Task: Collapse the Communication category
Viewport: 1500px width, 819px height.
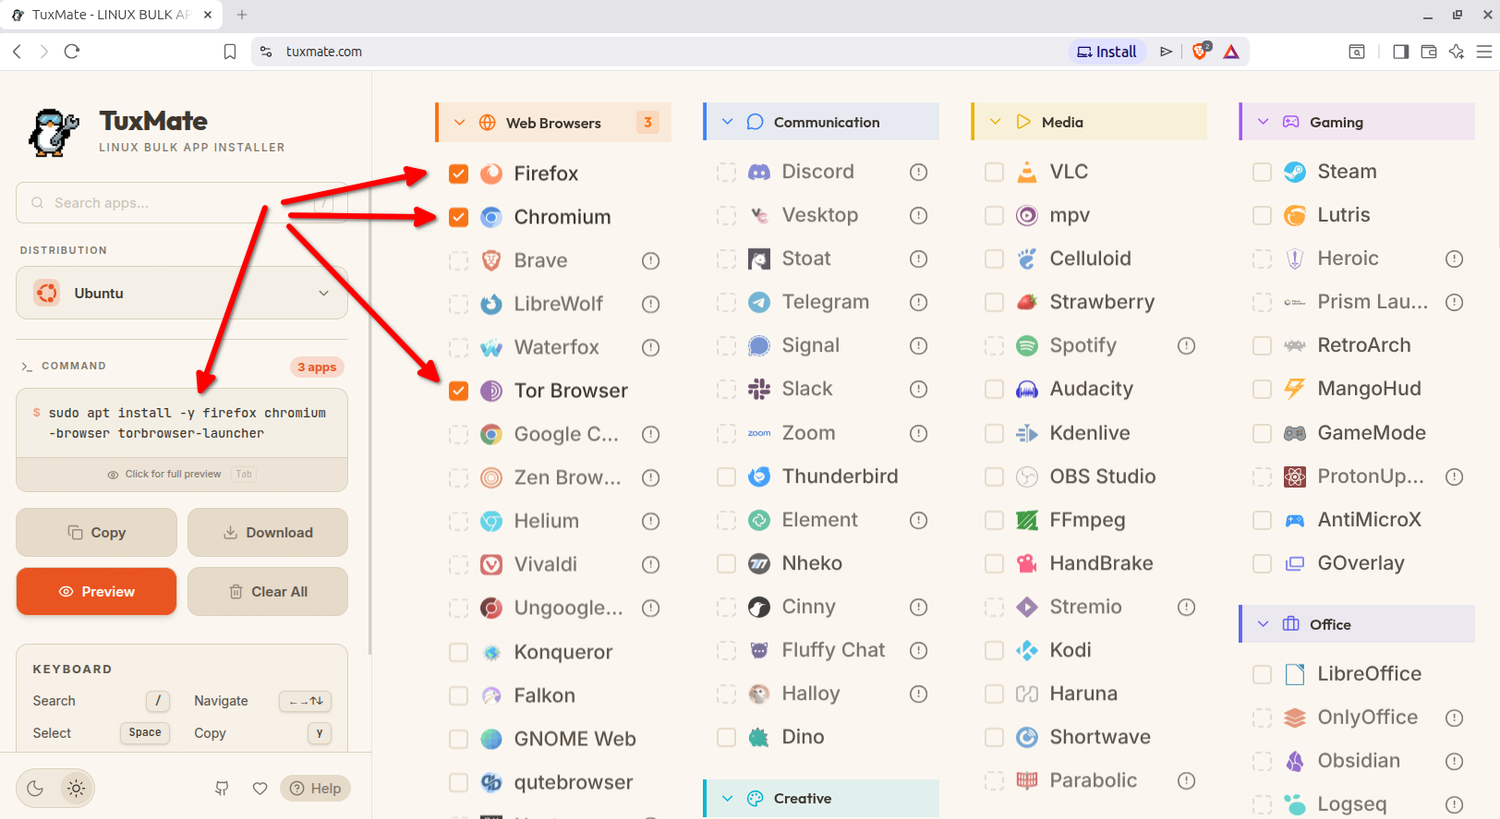Action: coord(821,122)
